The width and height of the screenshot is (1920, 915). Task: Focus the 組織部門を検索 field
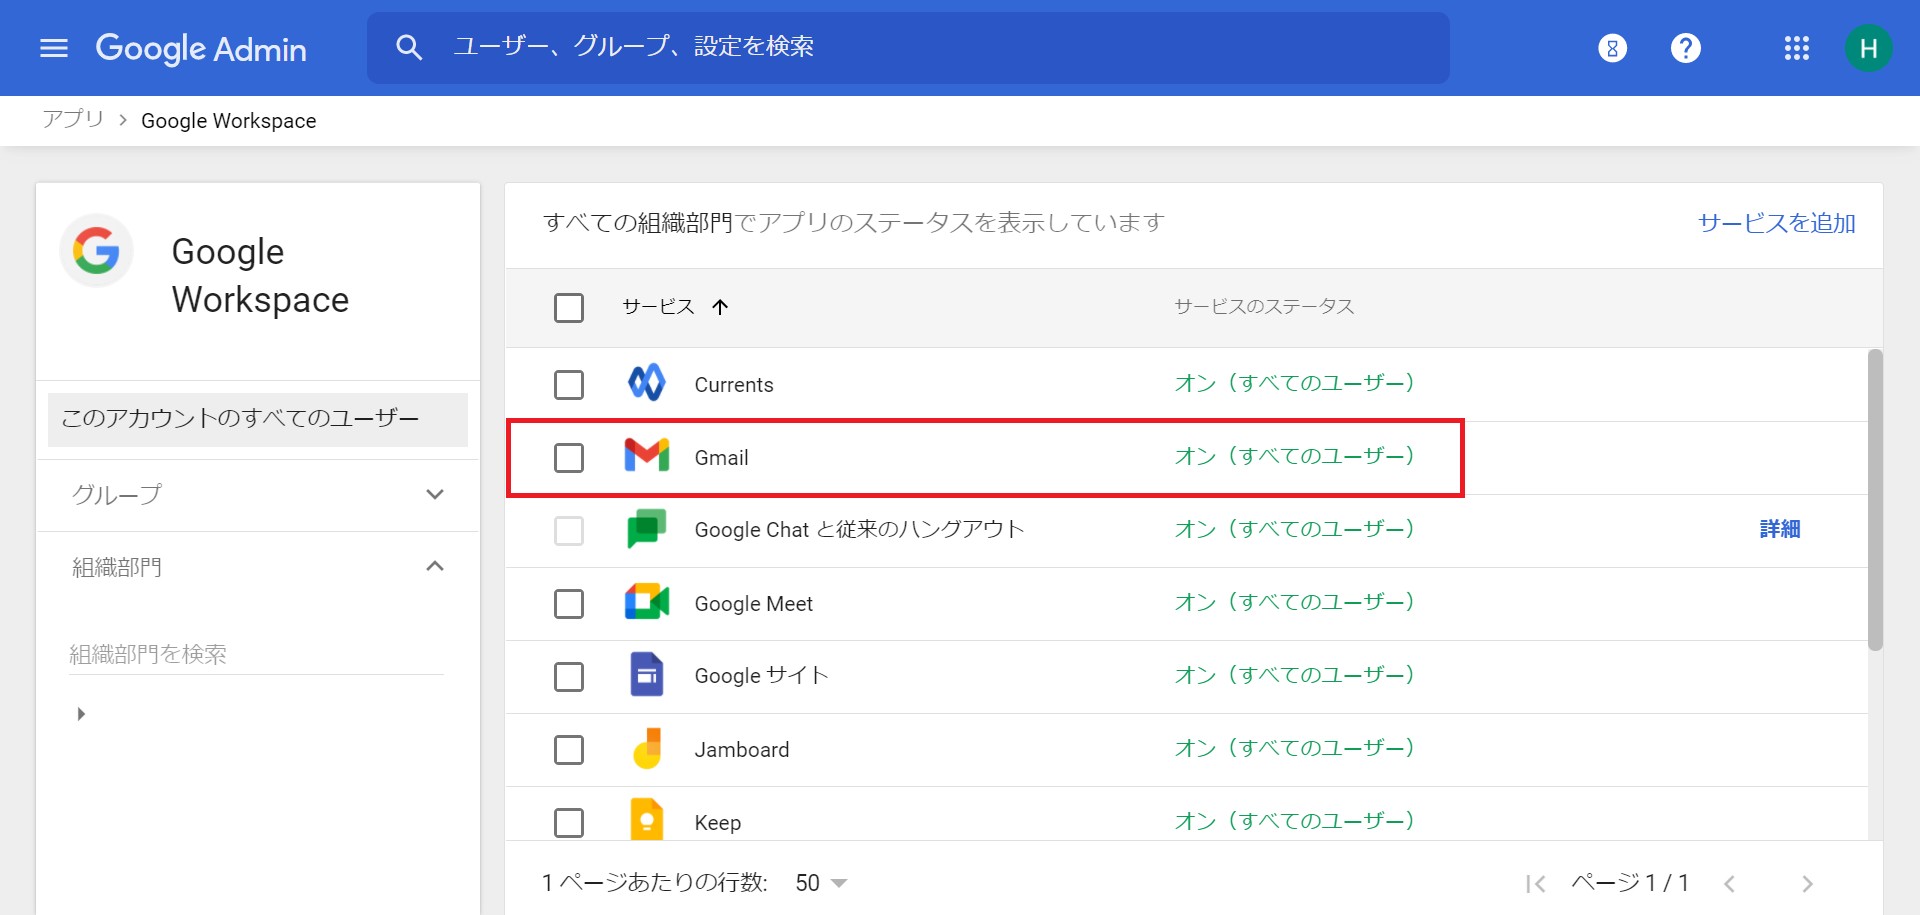(256, 654)
